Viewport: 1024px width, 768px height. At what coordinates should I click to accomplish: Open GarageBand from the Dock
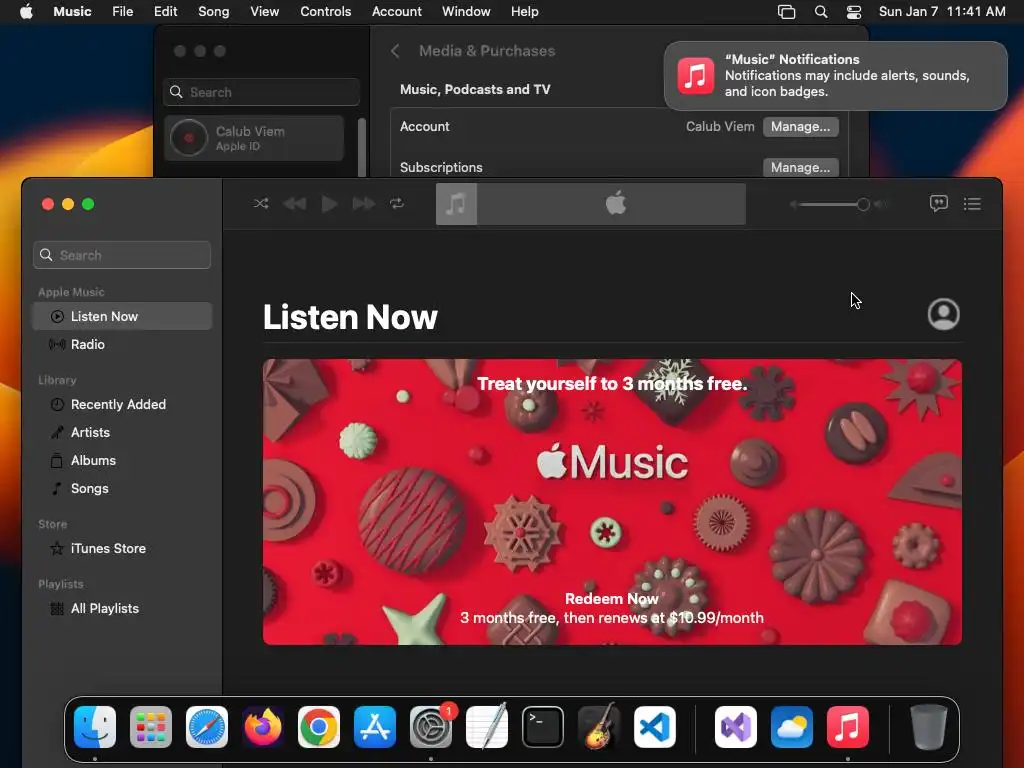click(599, 727)
